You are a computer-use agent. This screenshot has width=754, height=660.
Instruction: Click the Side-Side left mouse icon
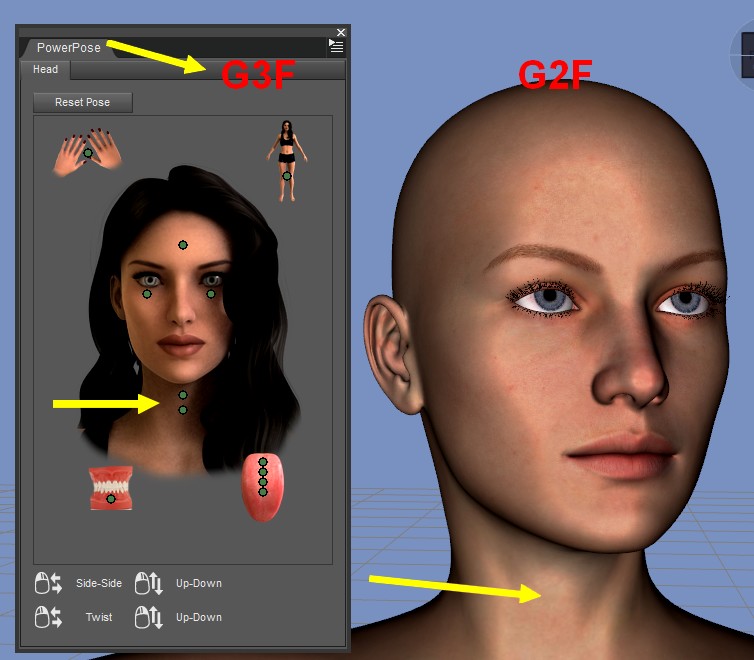49,583
